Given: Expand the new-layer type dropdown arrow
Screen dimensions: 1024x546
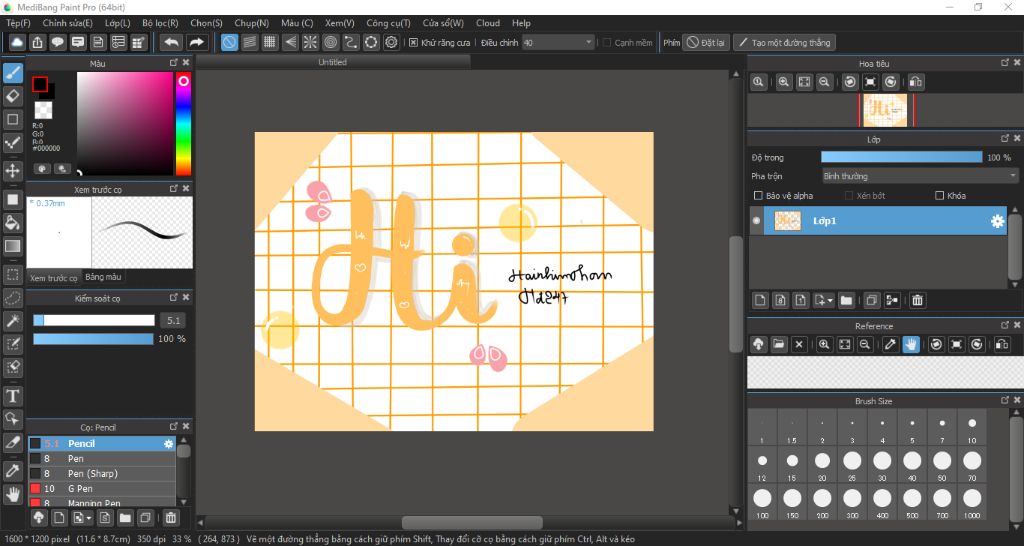Looking at the screenshot, I should tap(830, 300).
